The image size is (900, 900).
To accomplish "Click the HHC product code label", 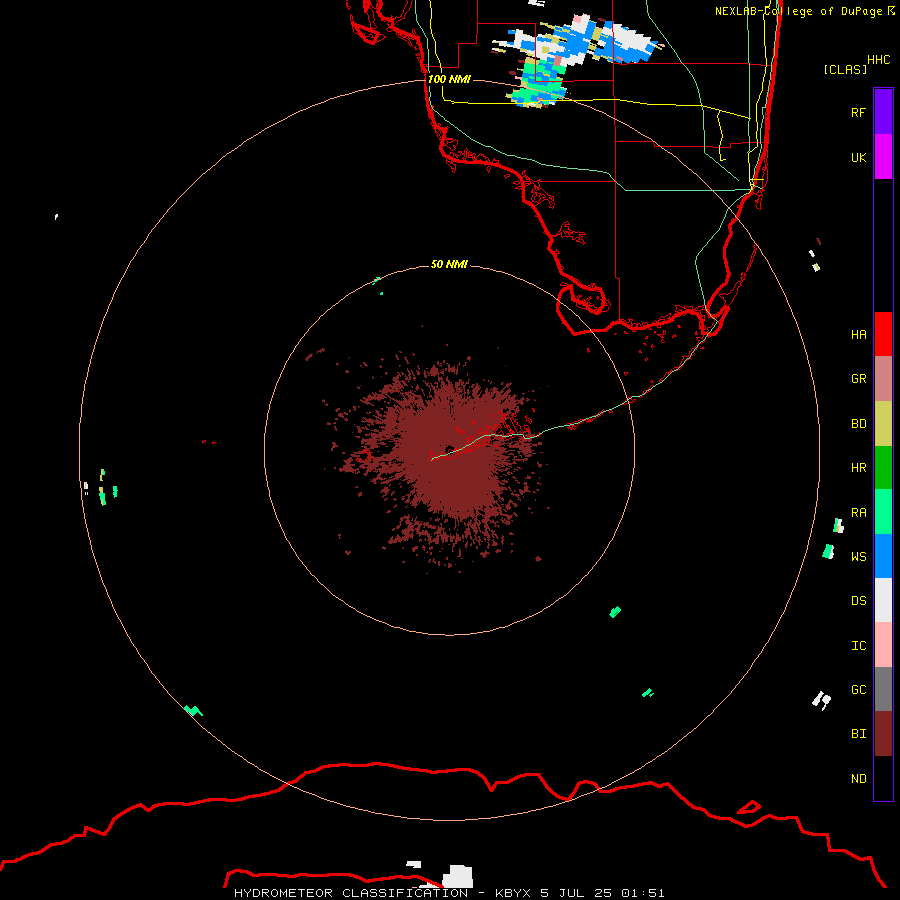I will pos(878,59).
